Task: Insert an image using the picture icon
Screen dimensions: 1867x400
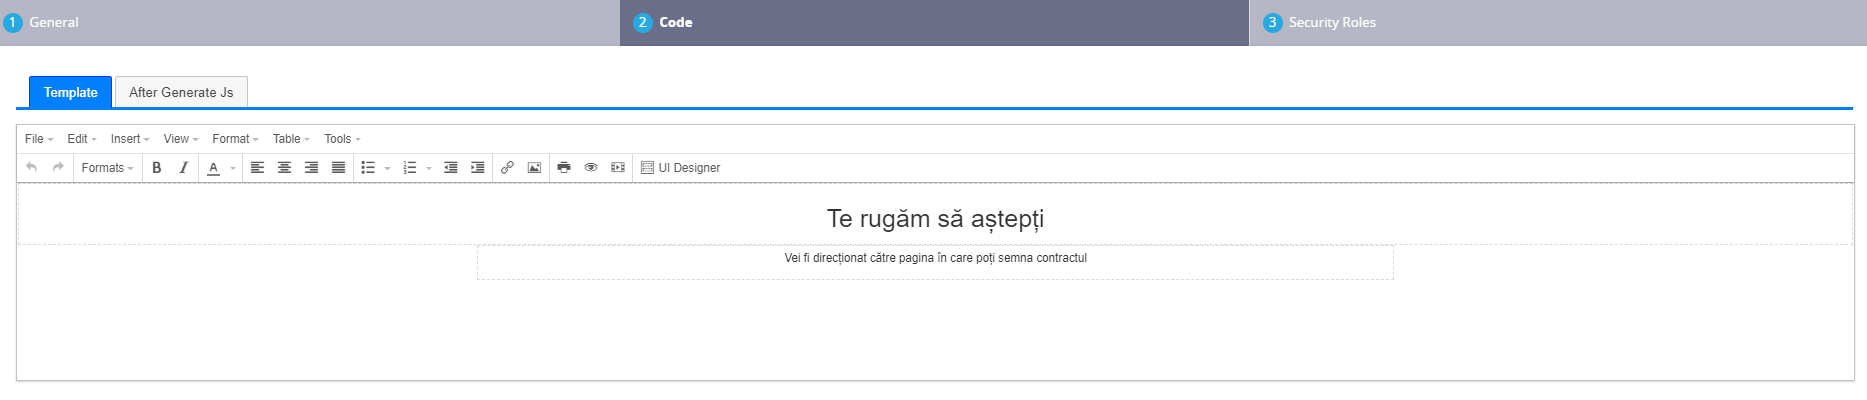Action: pyautogui.click(x=534, y=168)
